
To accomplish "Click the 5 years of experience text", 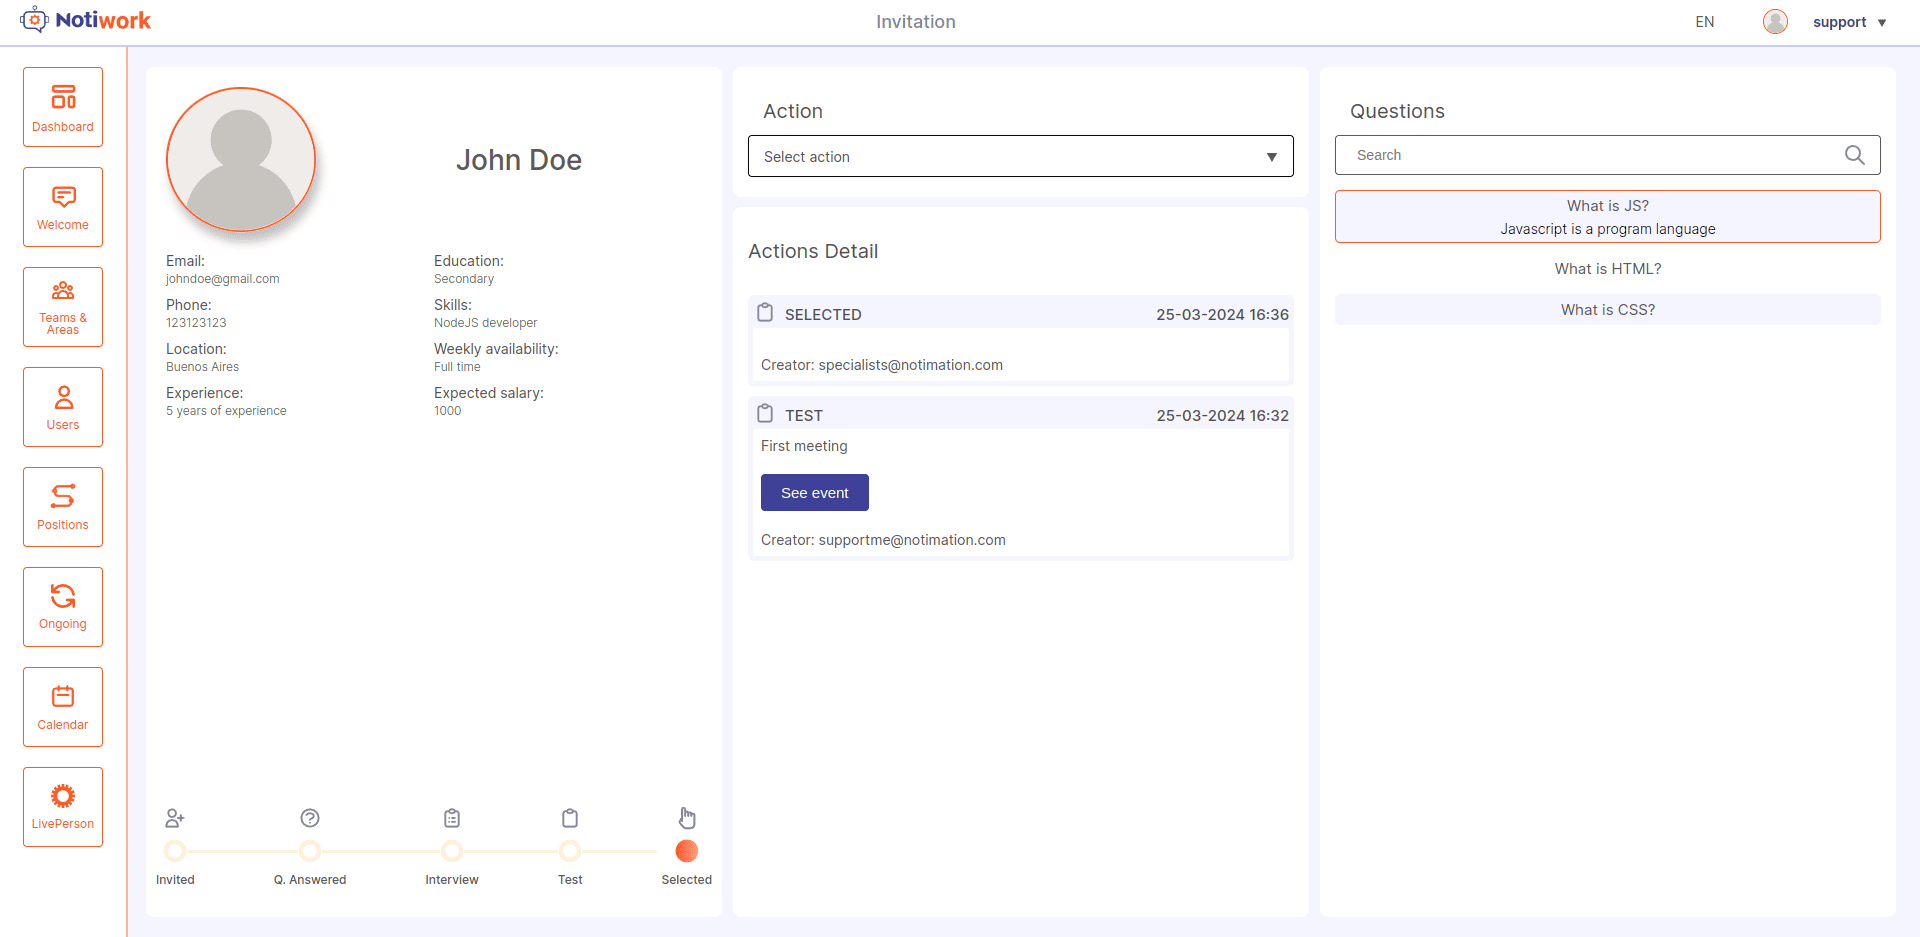I will pyautogui.click(x=226, y=411).
